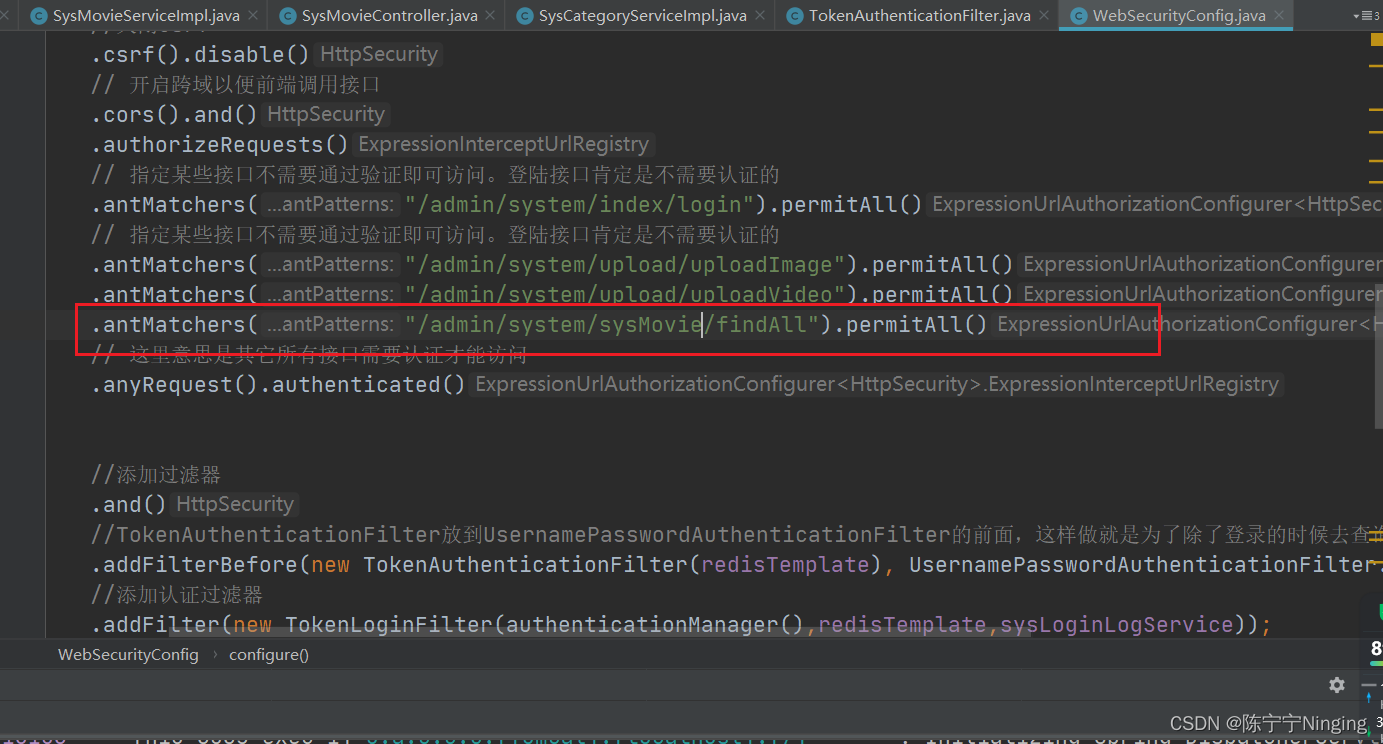Click permitAll() on the uploadVideo line
1383x744 pixels.
[x=943, y=295]
